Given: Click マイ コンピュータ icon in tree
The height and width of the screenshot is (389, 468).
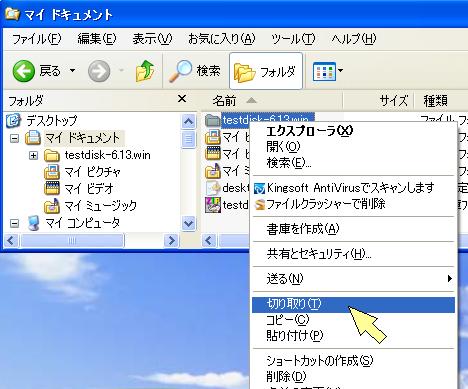Looking at the screenshot, I should [x=33, y=223].
